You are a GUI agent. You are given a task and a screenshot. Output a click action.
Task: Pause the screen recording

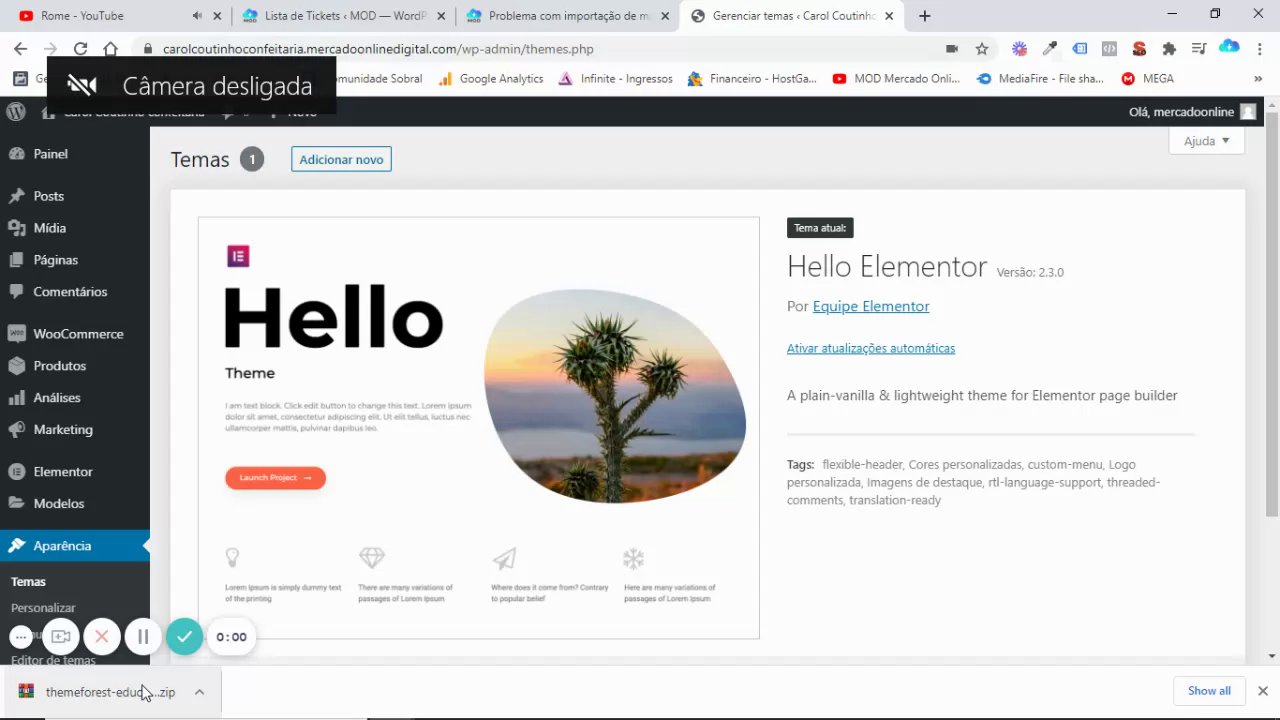tap(143, 637)
